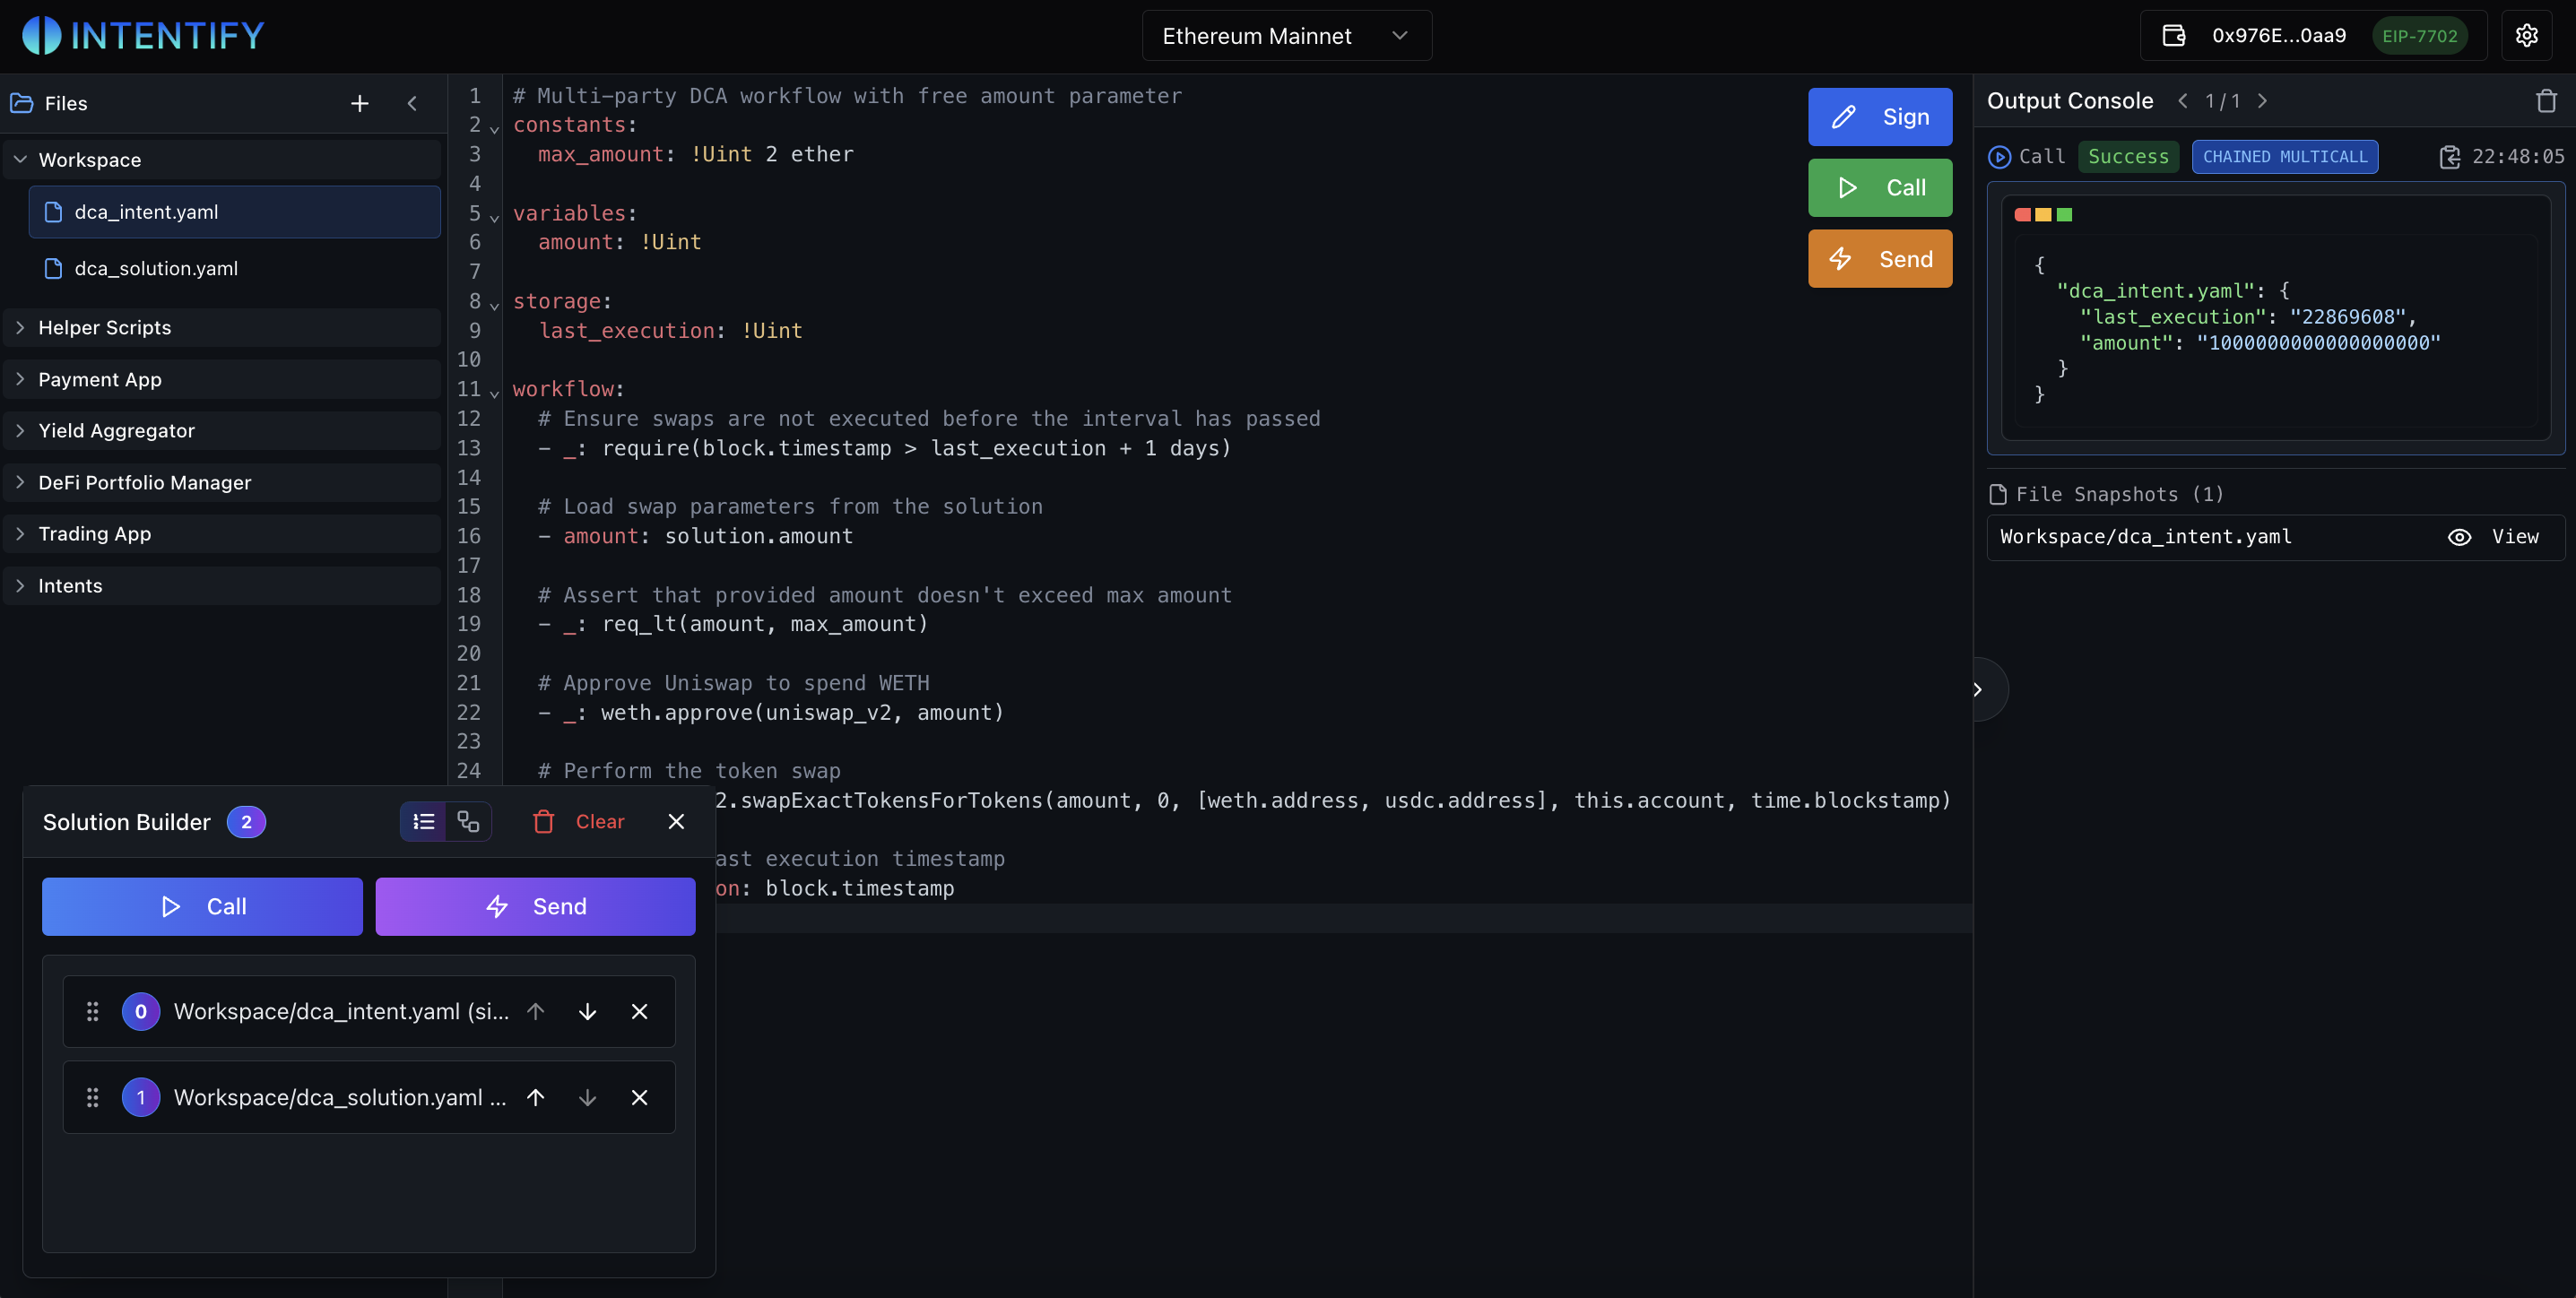Click the Solution Builder count badge 2
This screenshot has height=1298, width=2576.
tap(246, 822)
